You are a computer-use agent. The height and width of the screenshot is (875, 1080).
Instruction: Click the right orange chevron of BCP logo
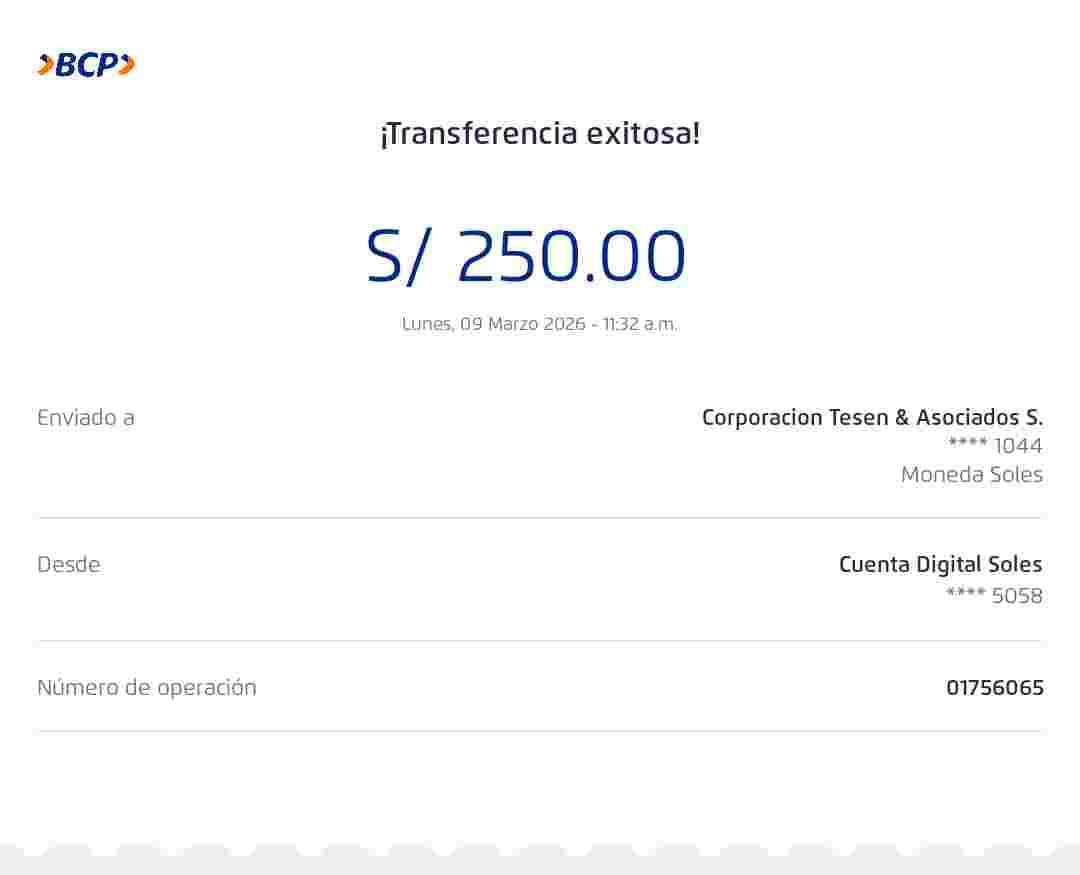coord(127,65)
